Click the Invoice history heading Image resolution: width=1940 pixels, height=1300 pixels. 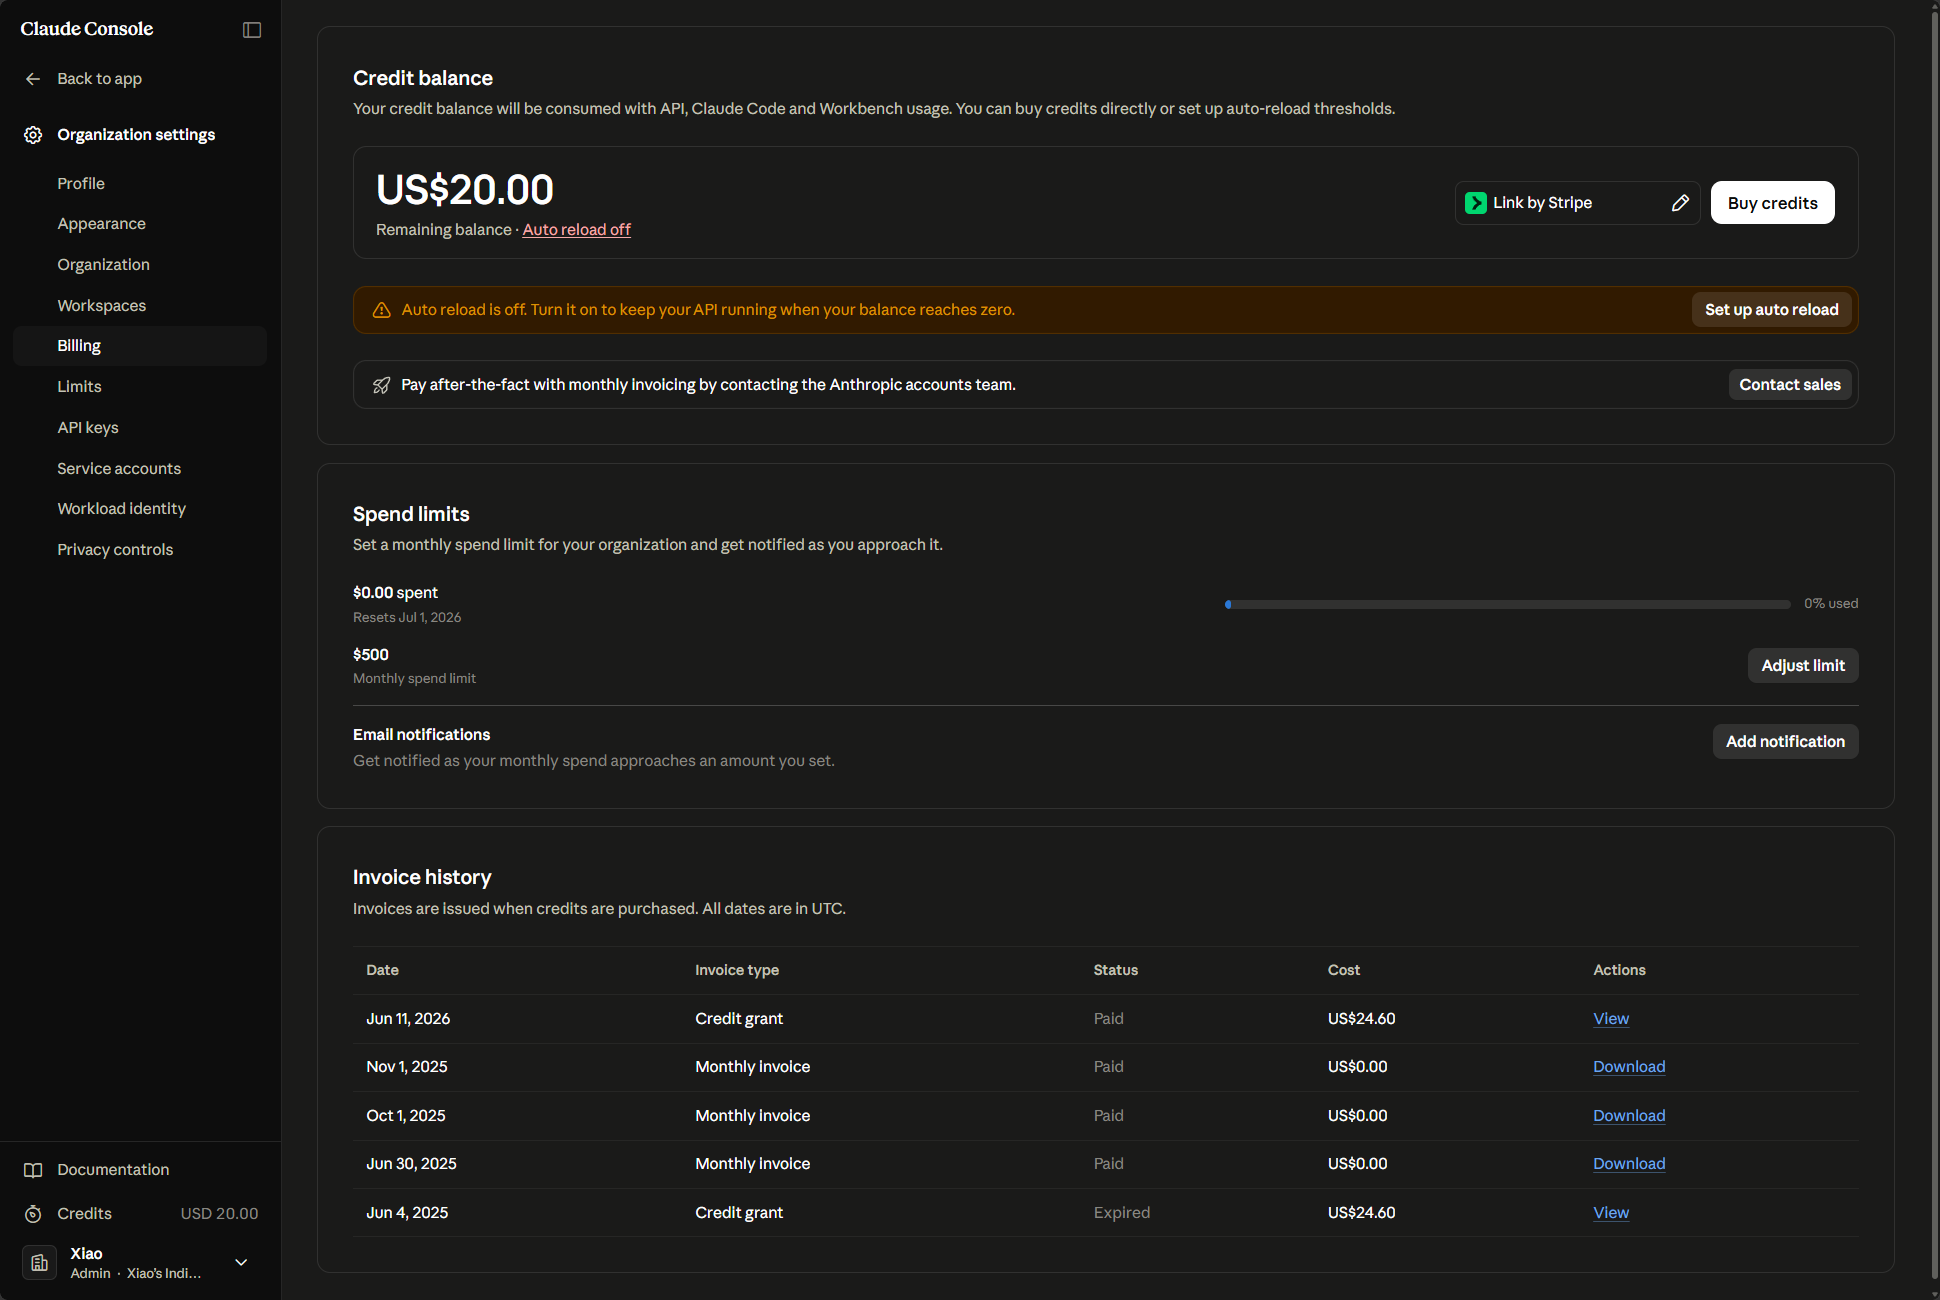coord(422,878)
